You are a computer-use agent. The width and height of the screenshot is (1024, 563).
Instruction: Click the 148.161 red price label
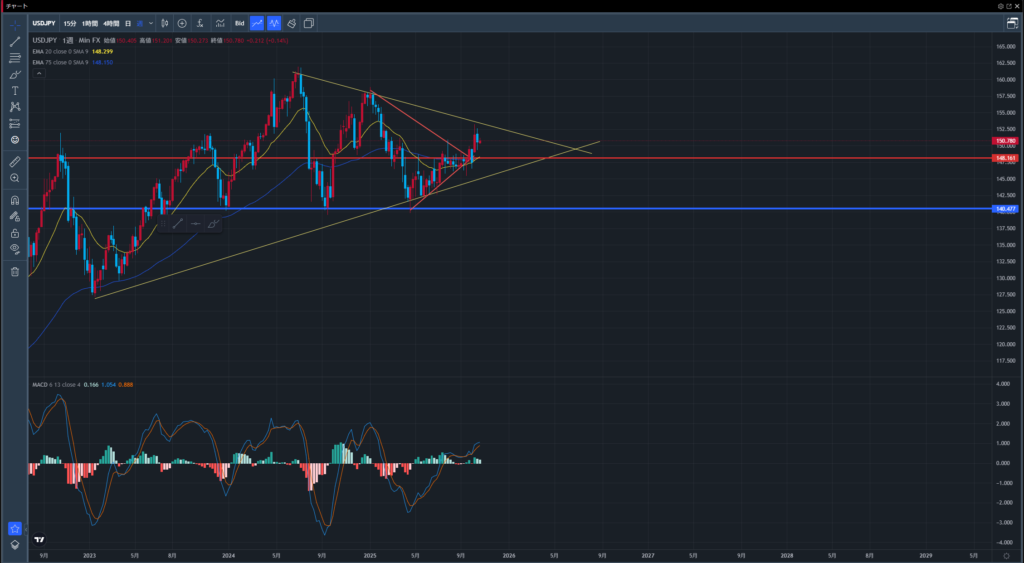pyautogui.click(x=1005, y=158)
